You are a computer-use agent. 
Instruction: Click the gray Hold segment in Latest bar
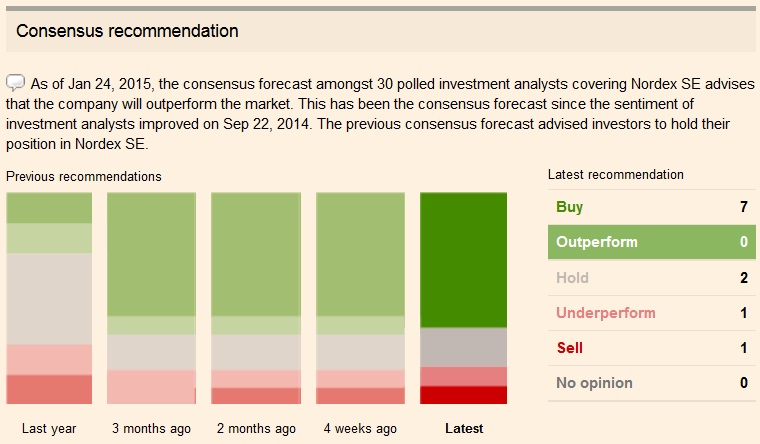click(464, 347)
